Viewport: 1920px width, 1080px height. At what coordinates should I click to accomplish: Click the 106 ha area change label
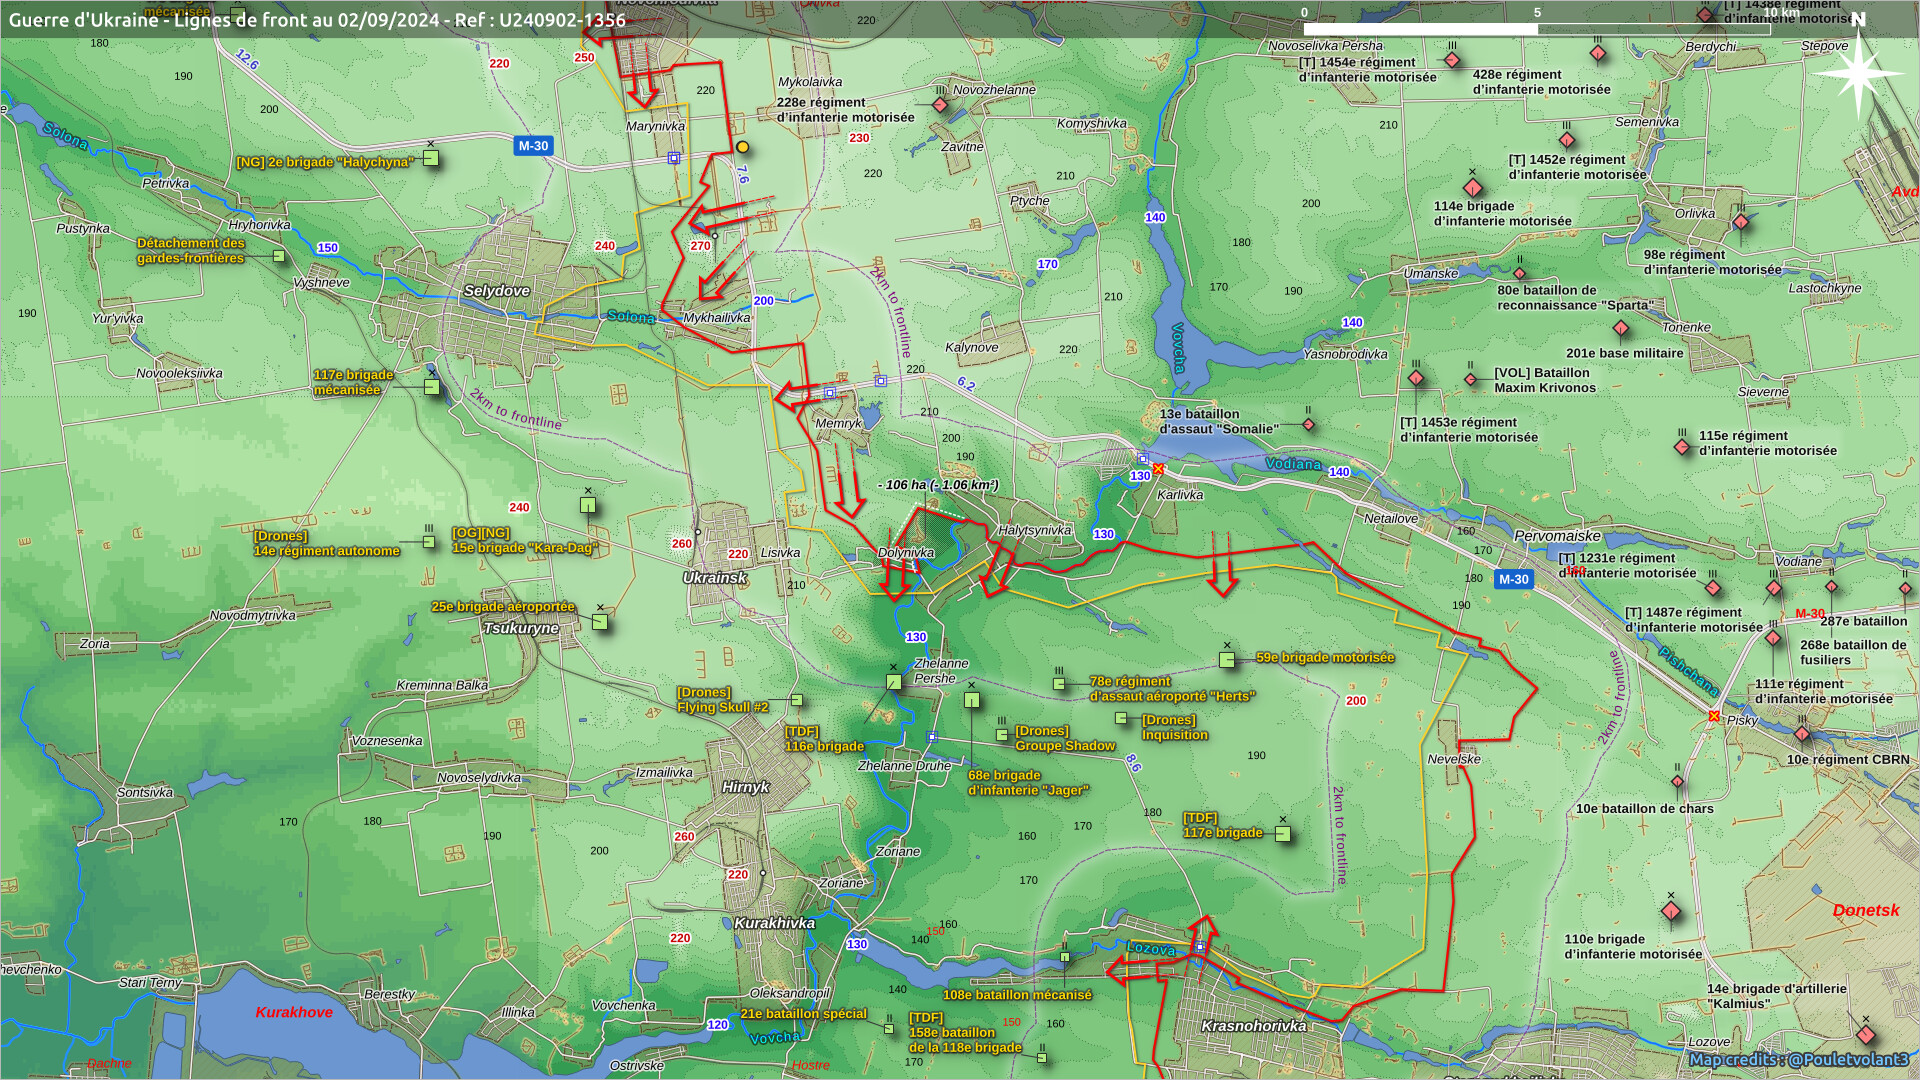pyautogui.click(x=938, y=485)
